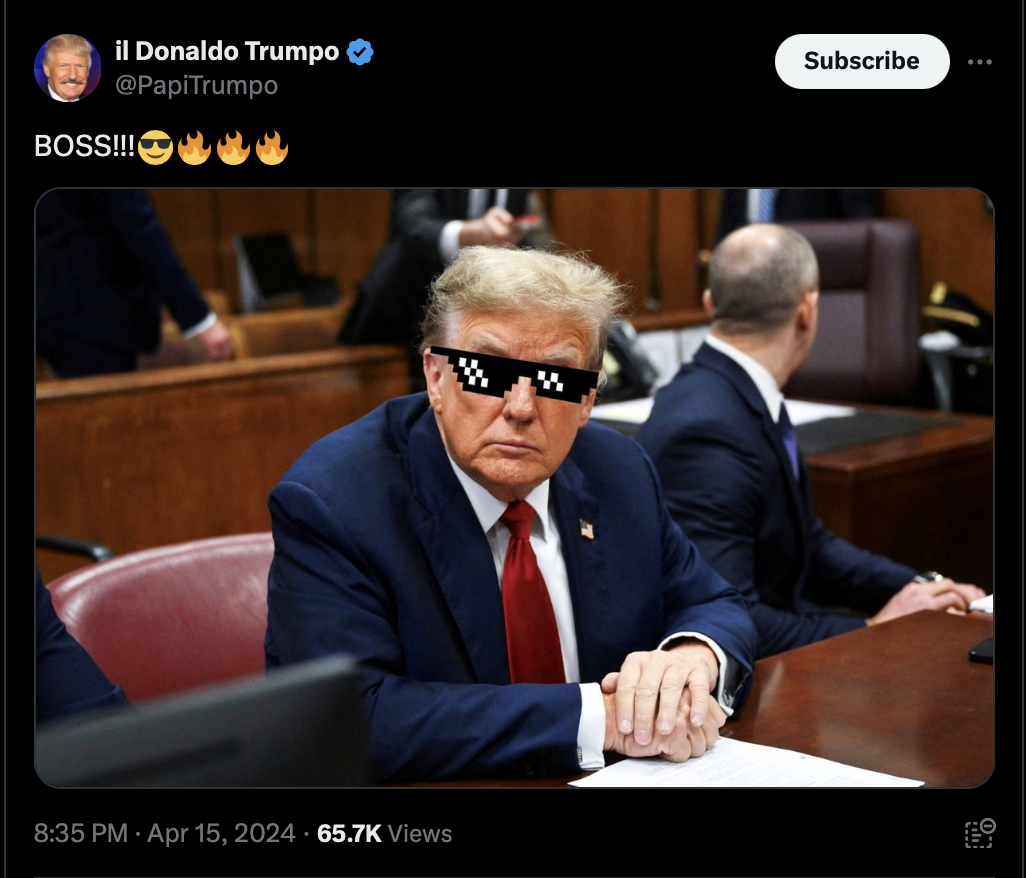Click the Apr 15, 2024 post date
Screen dimensions: 1026x878
[221, 833]
